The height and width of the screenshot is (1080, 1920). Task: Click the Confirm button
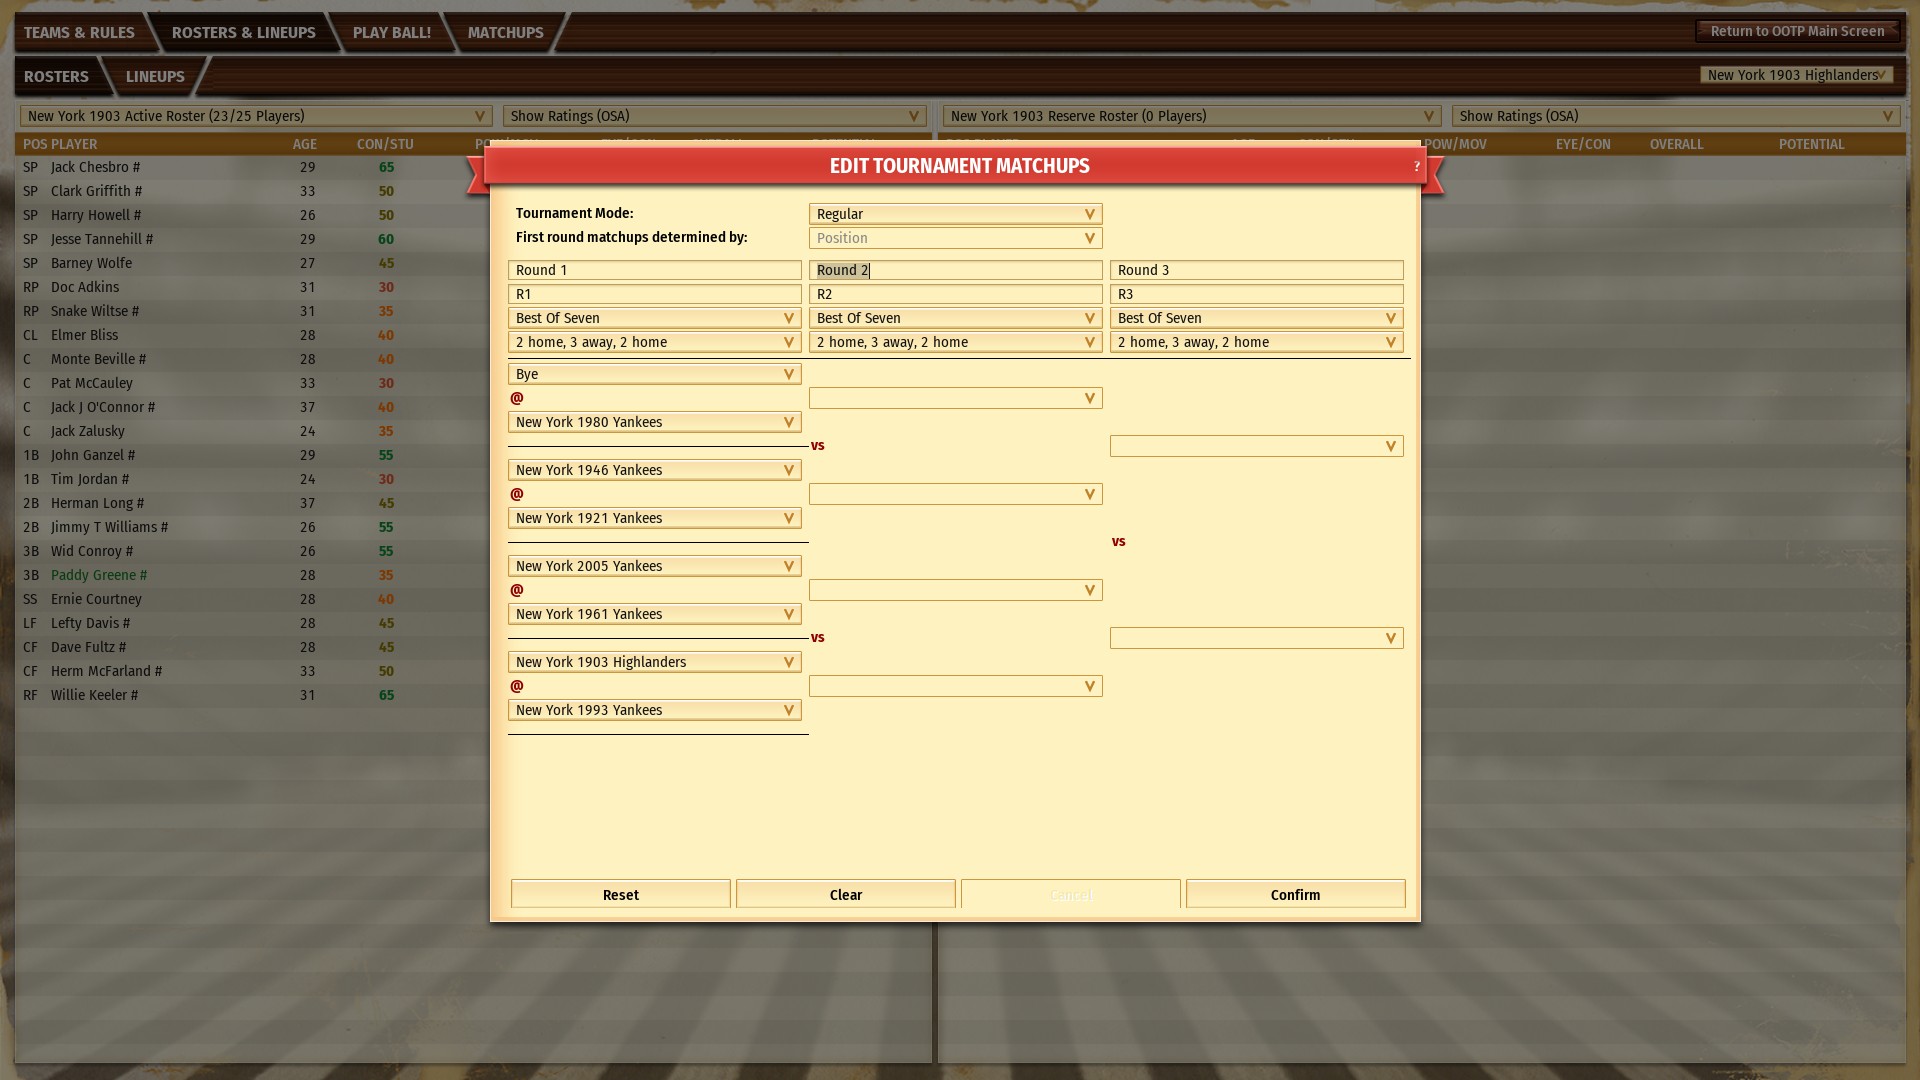pyautogui.click(x=1295, y=894)
